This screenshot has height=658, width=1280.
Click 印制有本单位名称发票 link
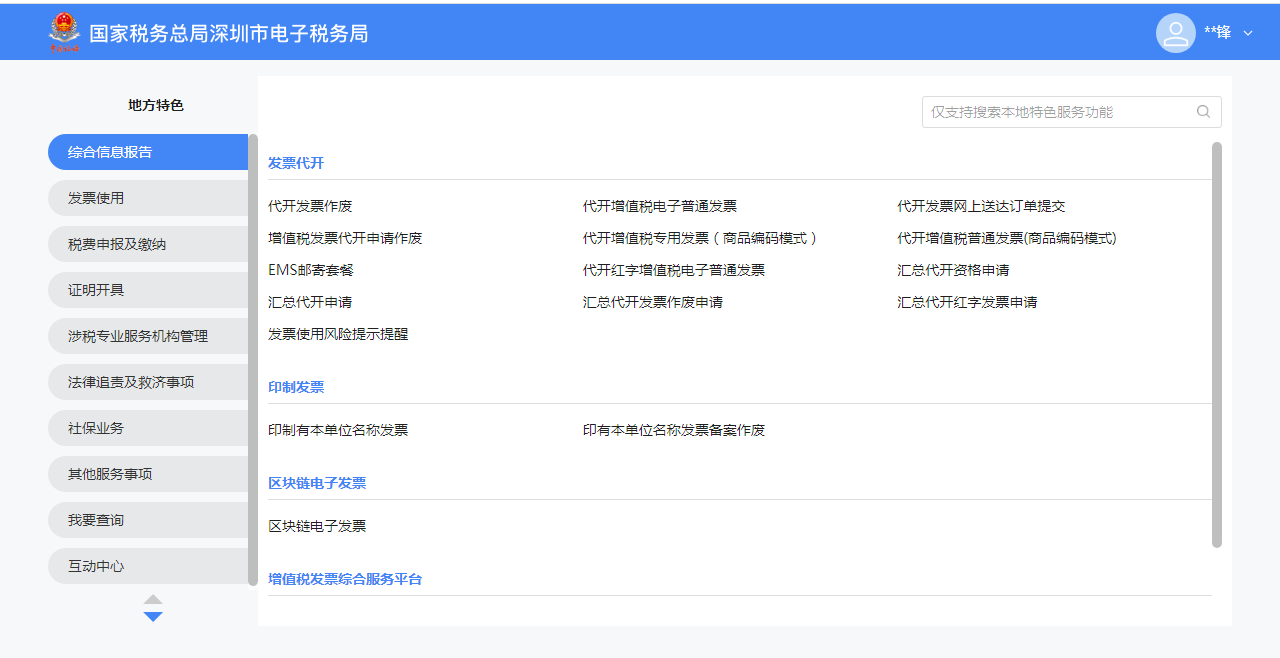(338, 430)
